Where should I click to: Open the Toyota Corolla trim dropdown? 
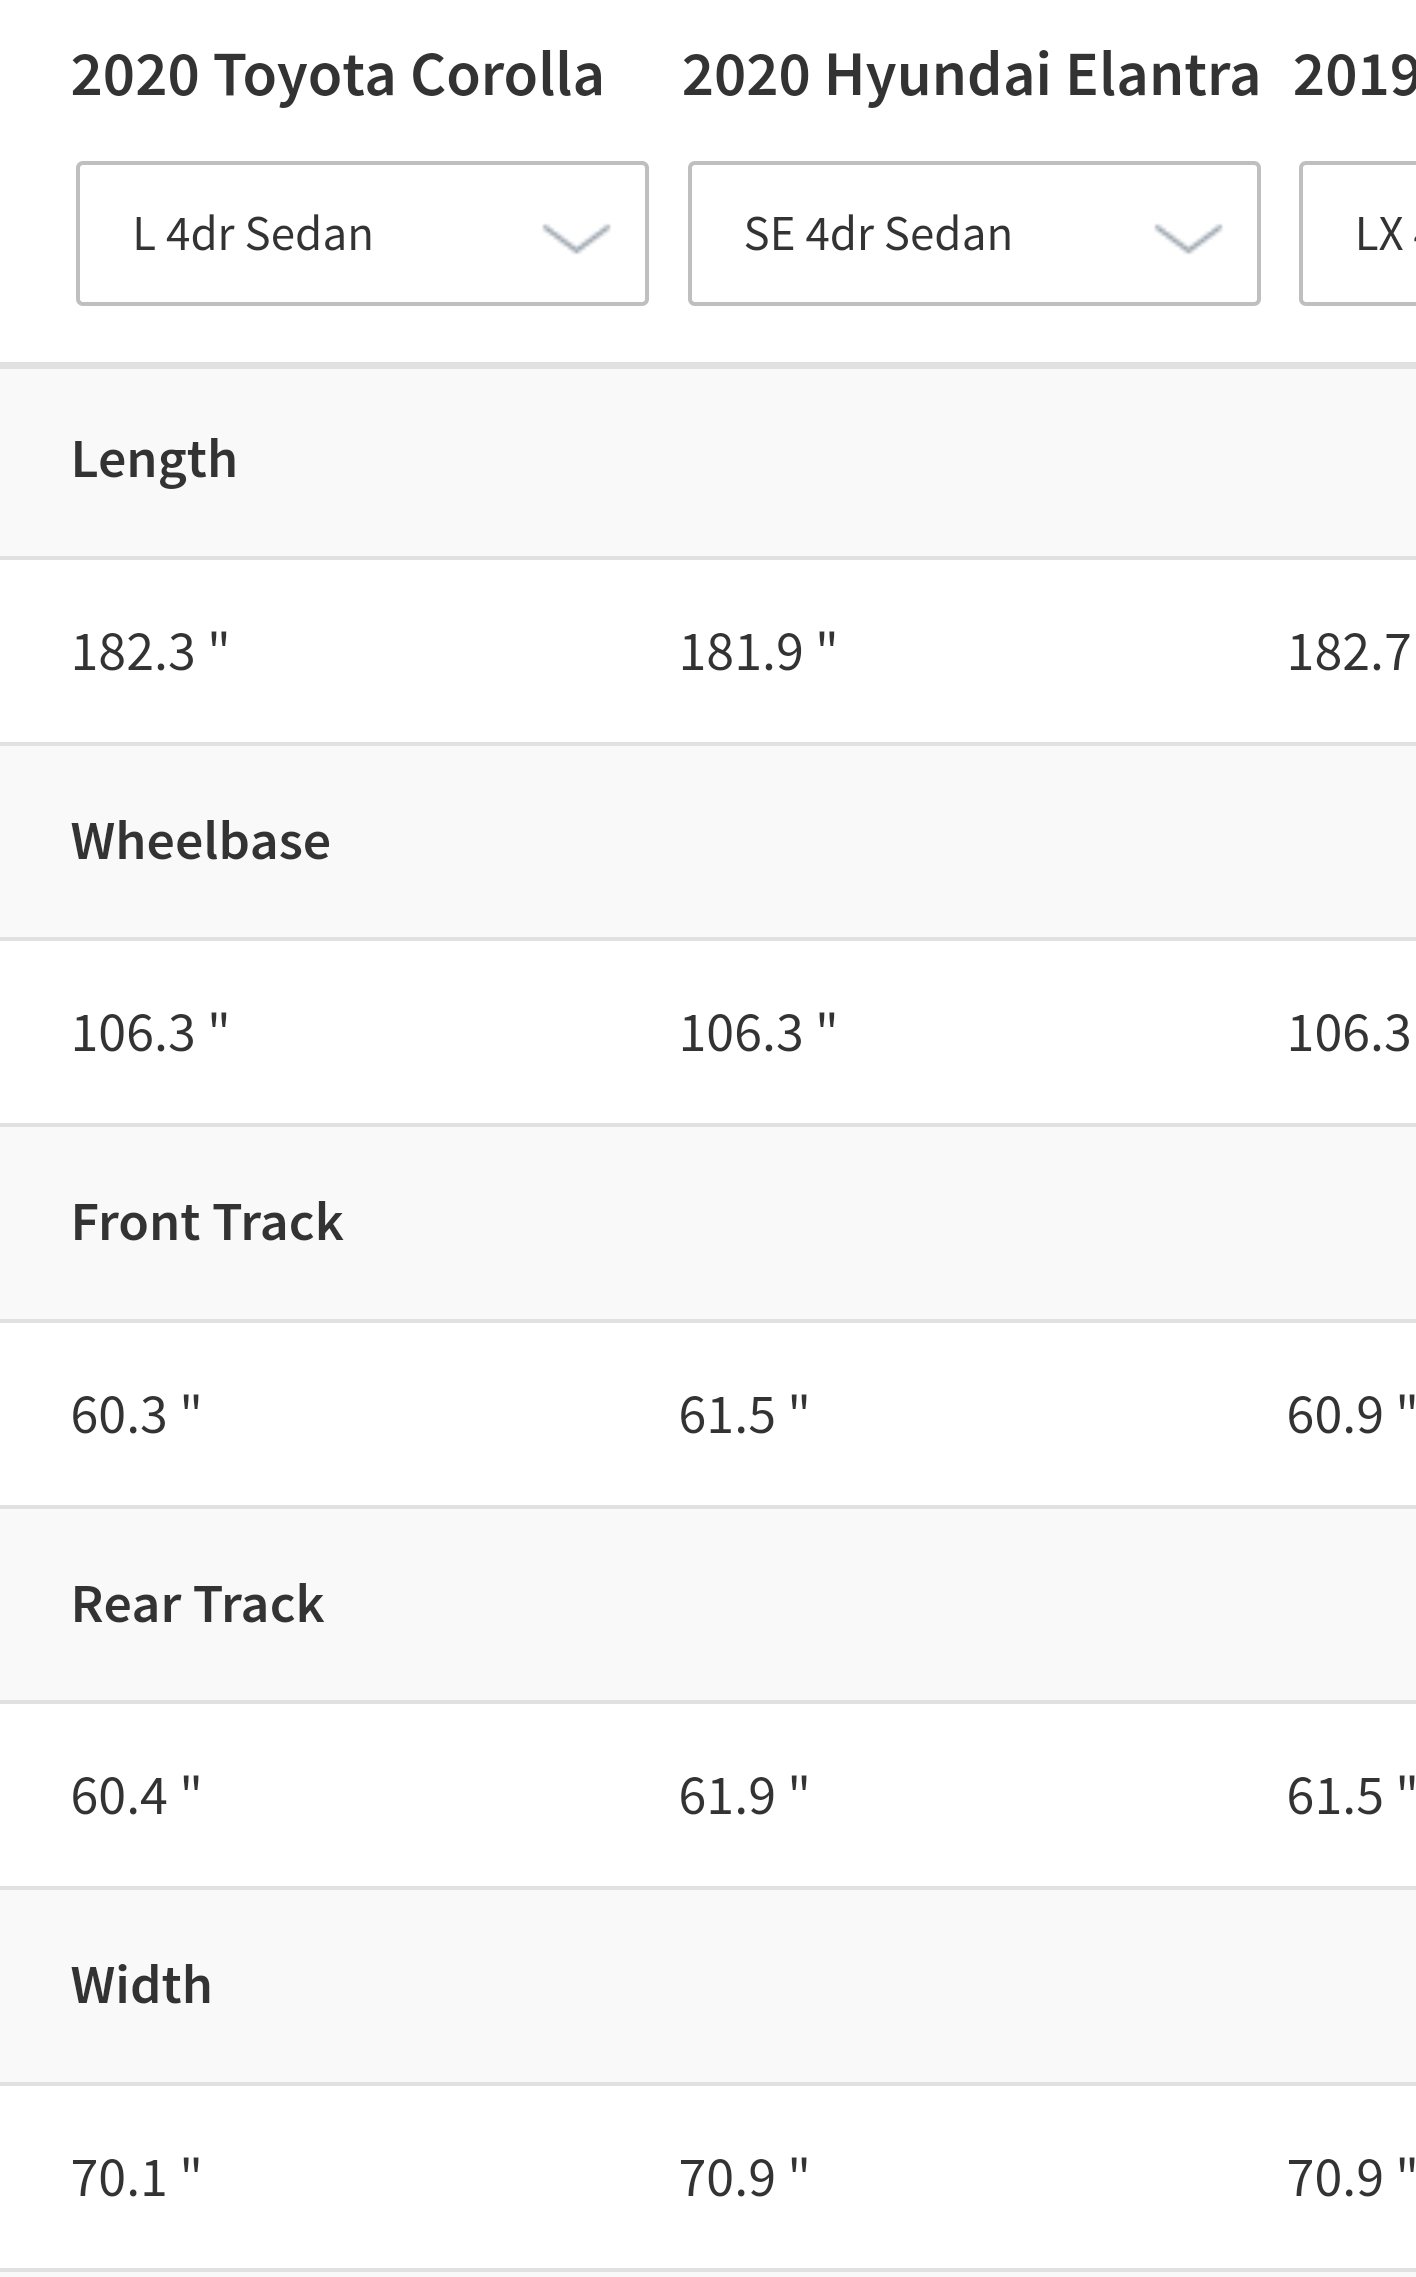pos(362,234)
